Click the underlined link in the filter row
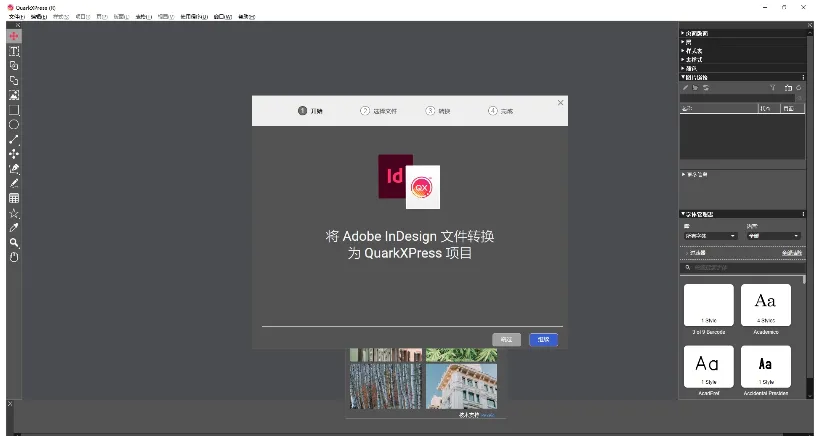This screenshot has width=825, height=436. [791, 253]
